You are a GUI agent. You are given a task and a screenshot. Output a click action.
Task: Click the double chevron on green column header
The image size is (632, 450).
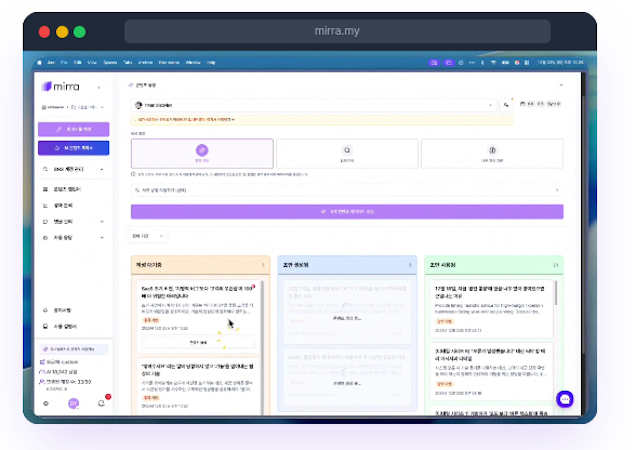coord(555,265)
